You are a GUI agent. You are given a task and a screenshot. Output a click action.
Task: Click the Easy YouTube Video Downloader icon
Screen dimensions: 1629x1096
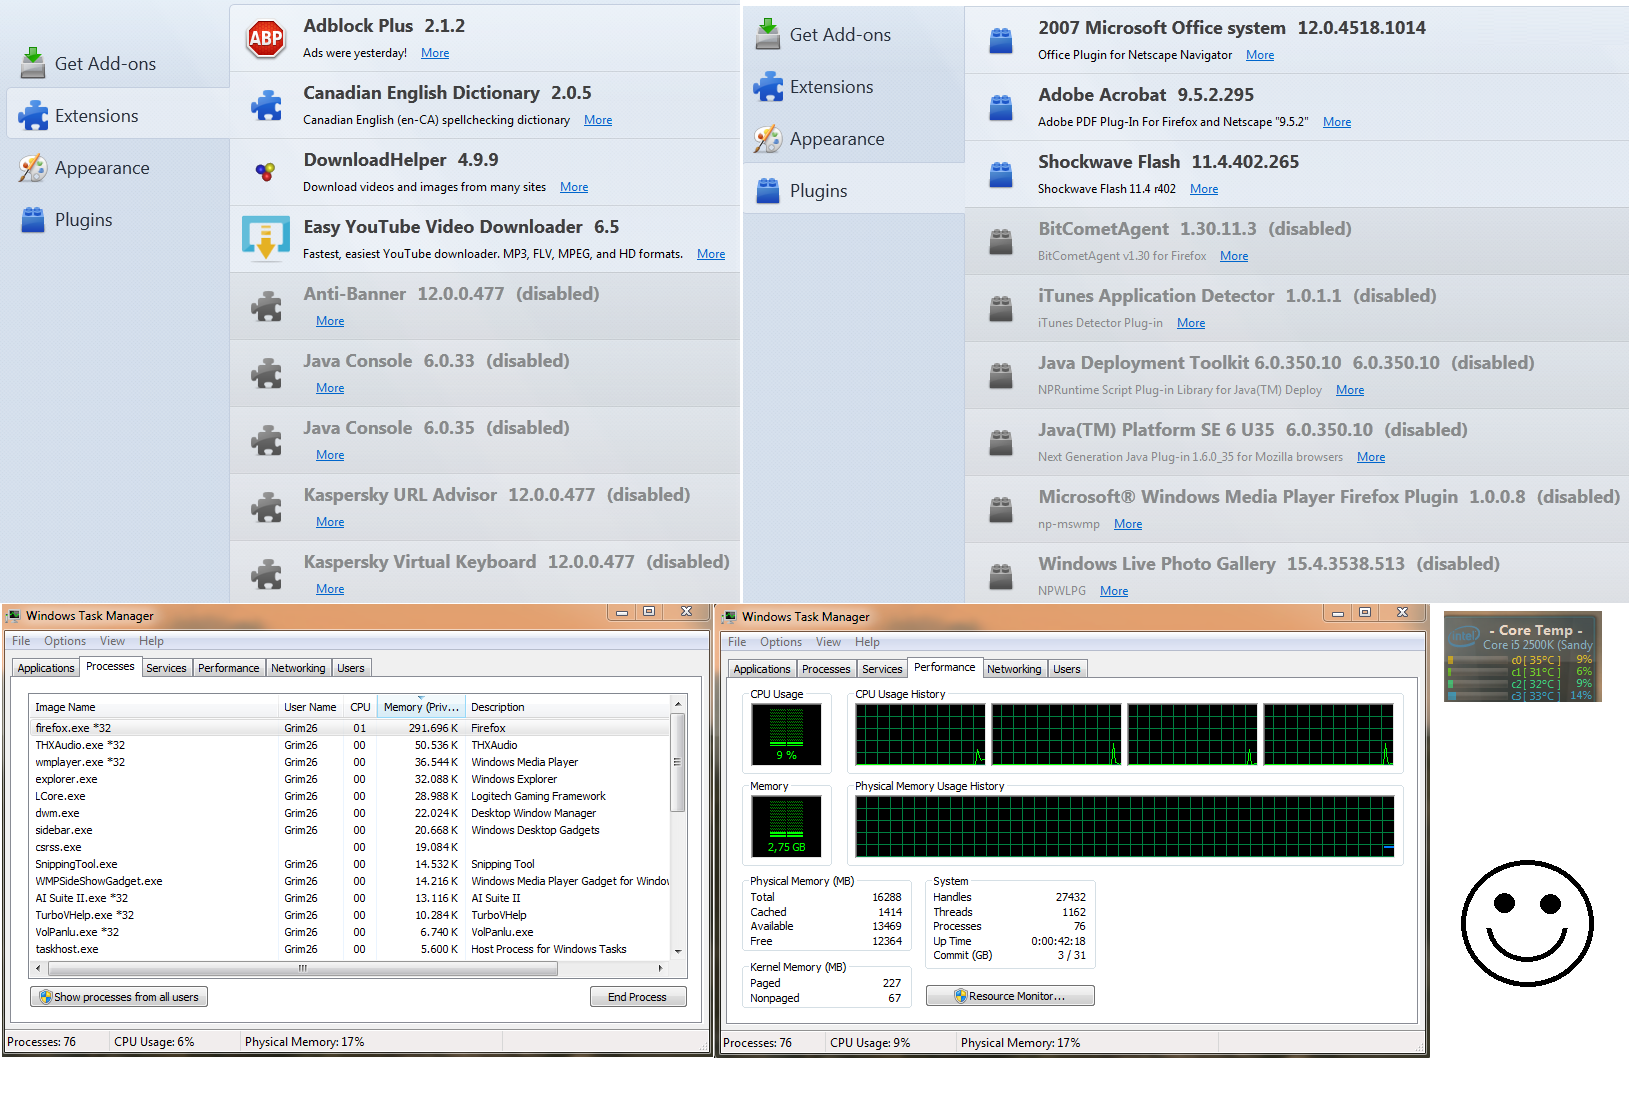tap(266, 238)
